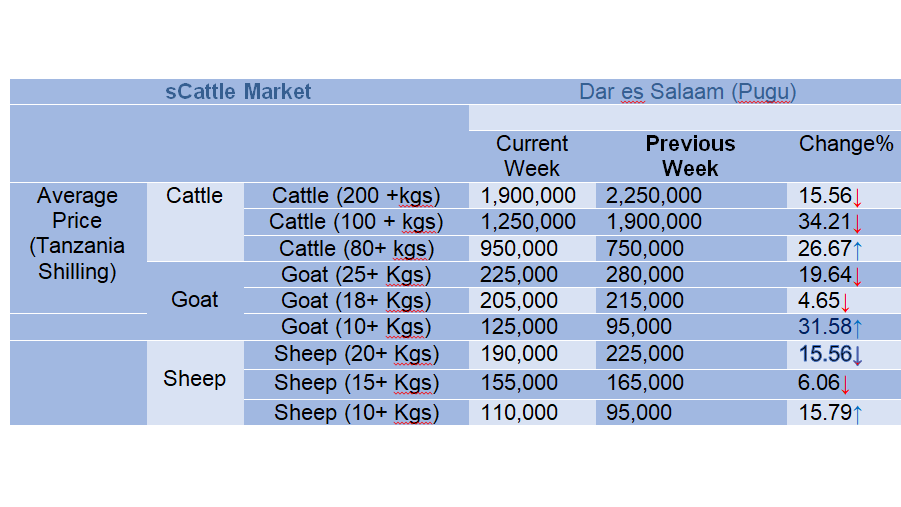Click the red down arrow beside 34.21
Viewport: 901px width, 507px height.
(x=857, y=224)
